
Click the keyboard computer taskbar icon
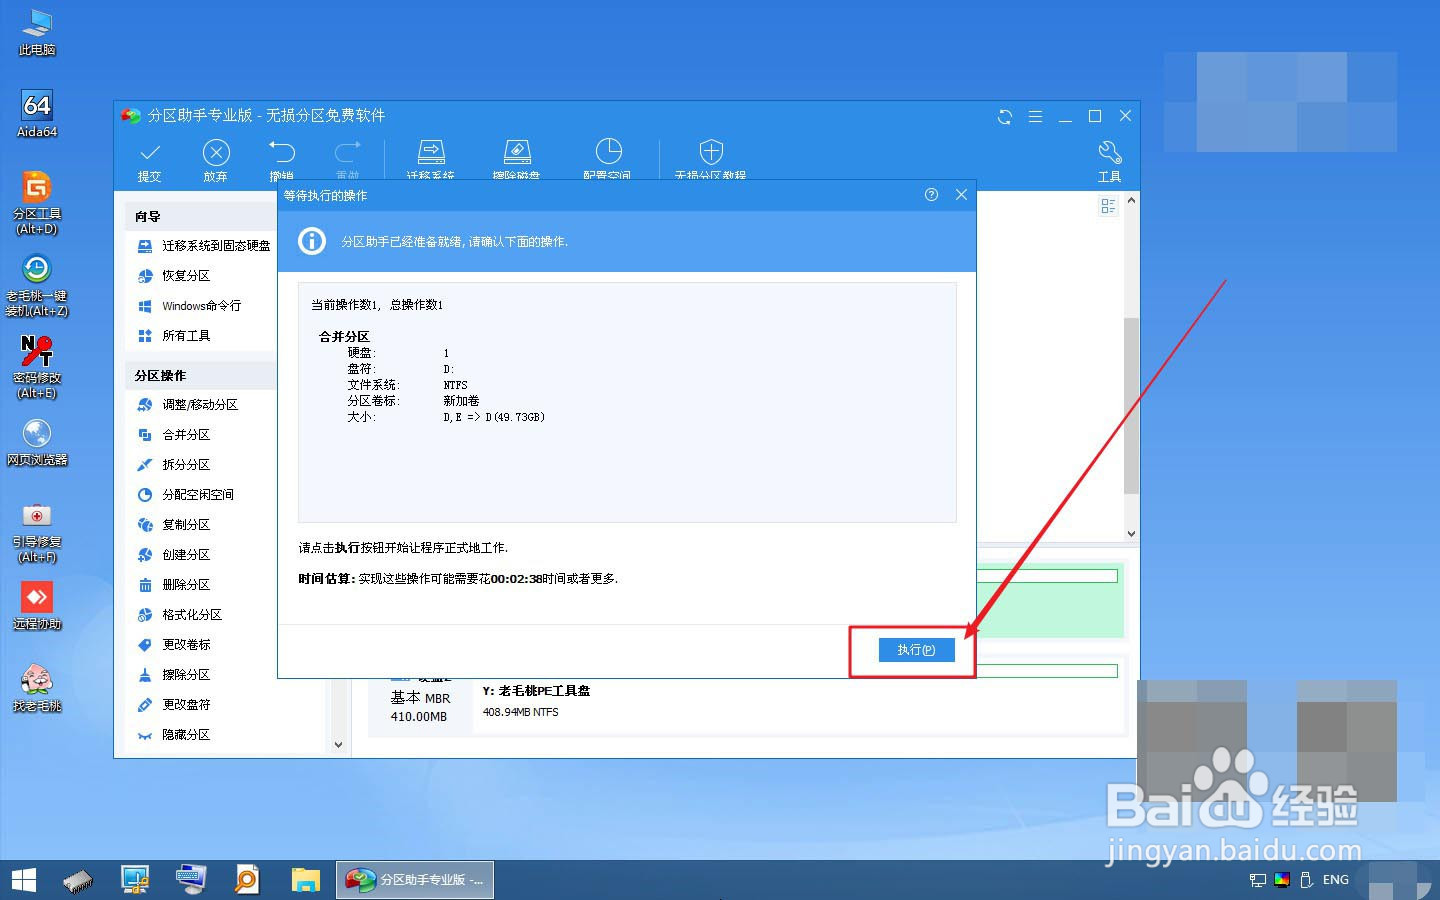190,880
